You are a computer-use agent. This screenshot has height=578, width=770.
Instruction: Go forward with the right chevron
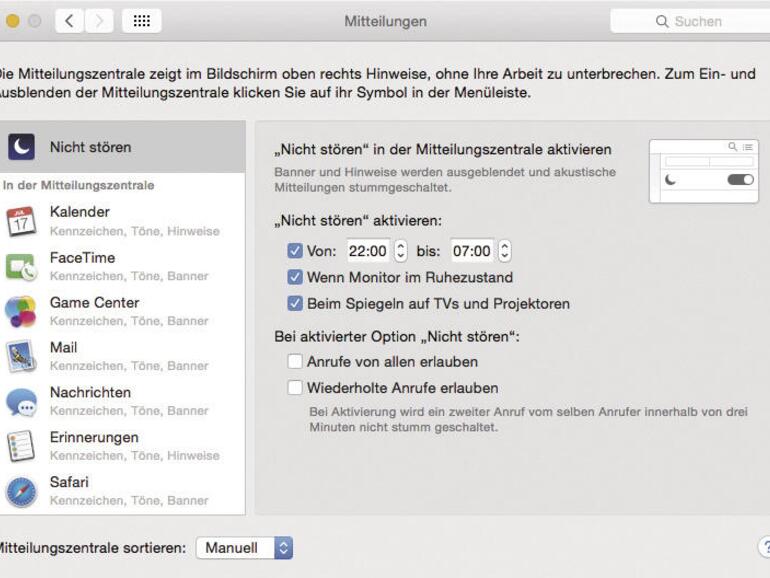point(99,21)
